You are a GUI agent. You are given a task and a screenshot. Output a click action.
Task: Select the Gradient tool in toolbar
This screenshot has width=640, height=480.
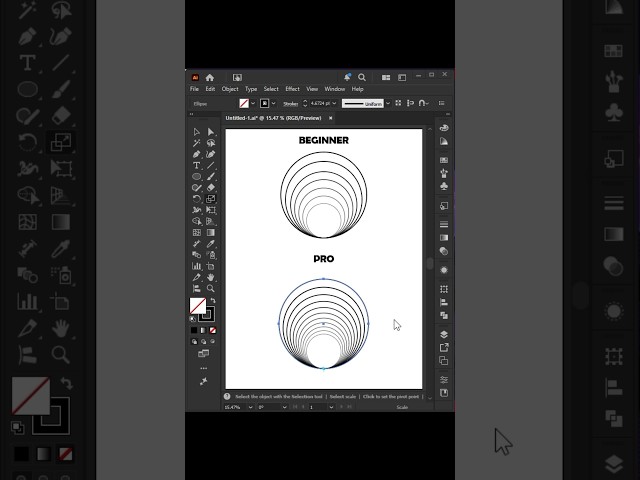tap(211, 233)
